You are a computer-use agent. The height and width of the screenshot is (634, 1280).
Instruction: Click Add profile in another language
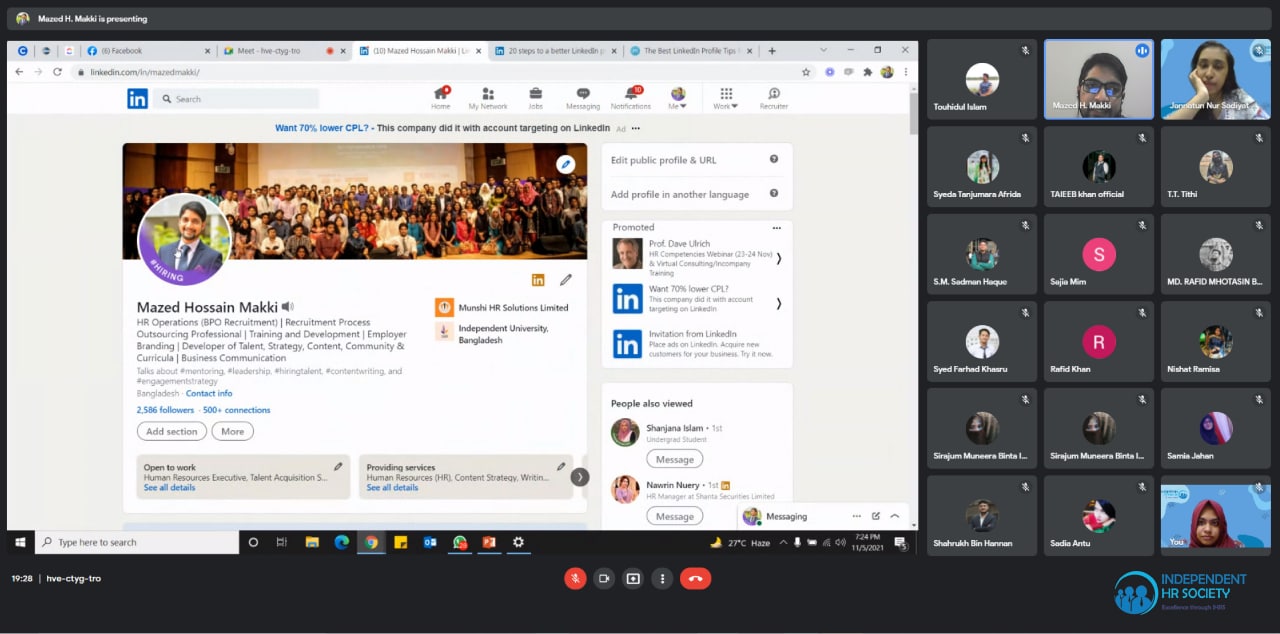[x=680, y=194]
